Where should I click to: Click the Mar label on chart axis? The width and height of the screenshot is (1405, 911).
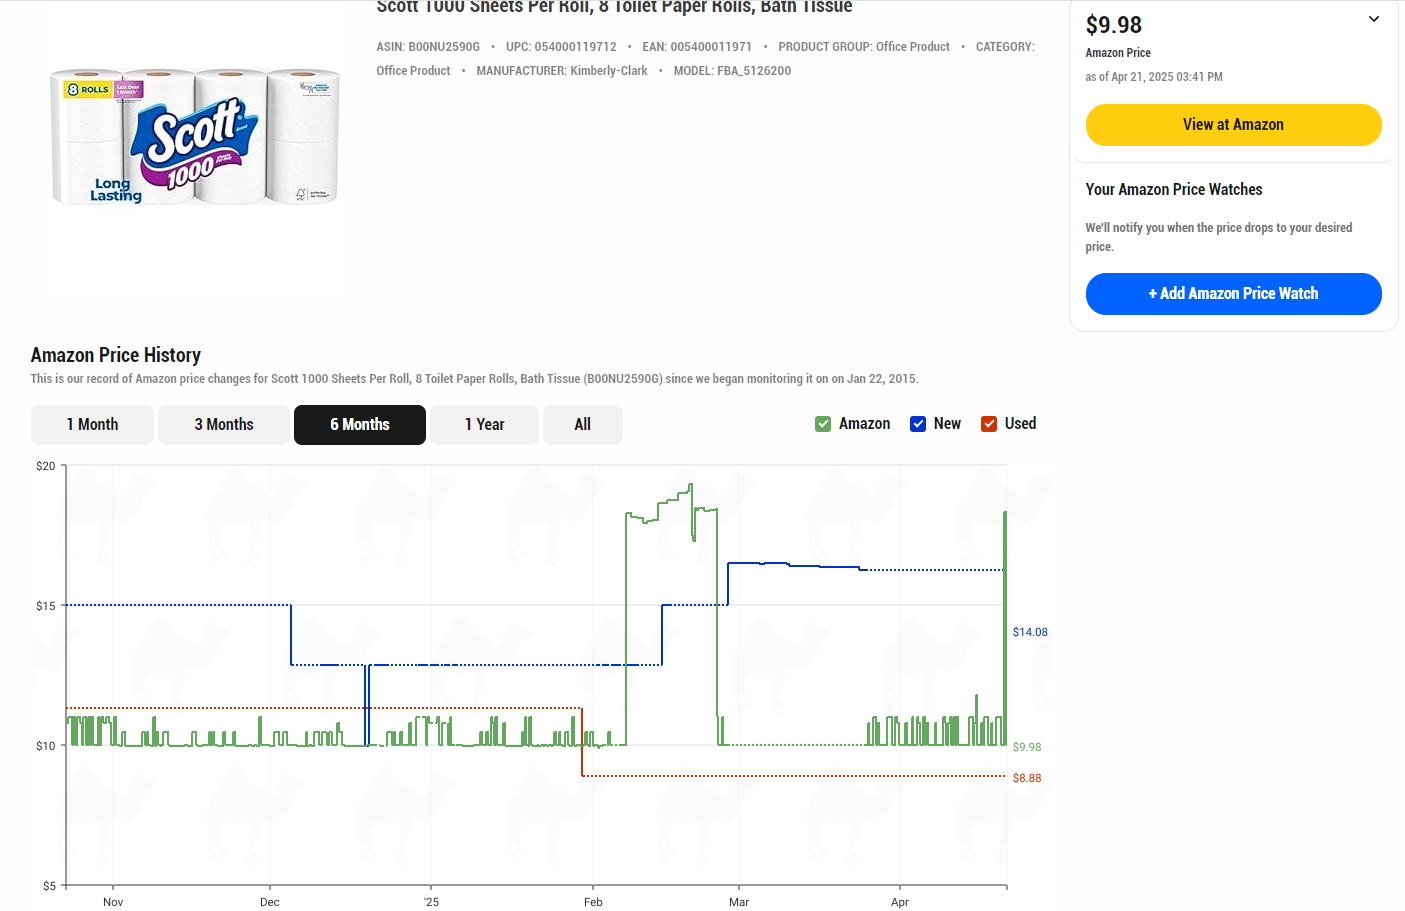tap(739, 902)
